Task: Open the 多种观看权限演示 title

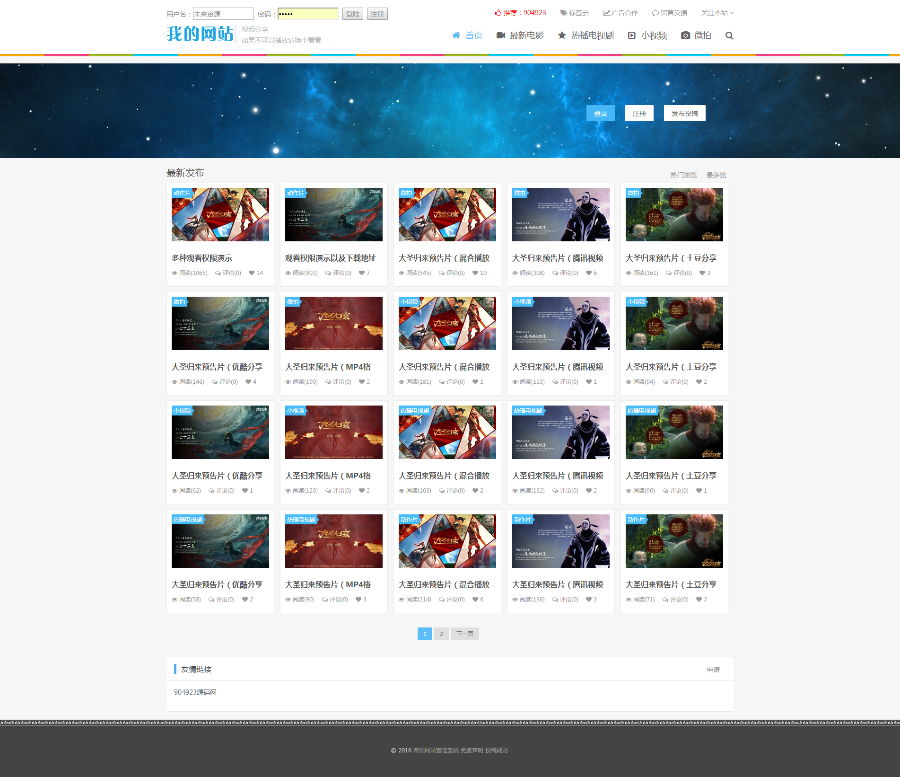Action: [202, 258]
